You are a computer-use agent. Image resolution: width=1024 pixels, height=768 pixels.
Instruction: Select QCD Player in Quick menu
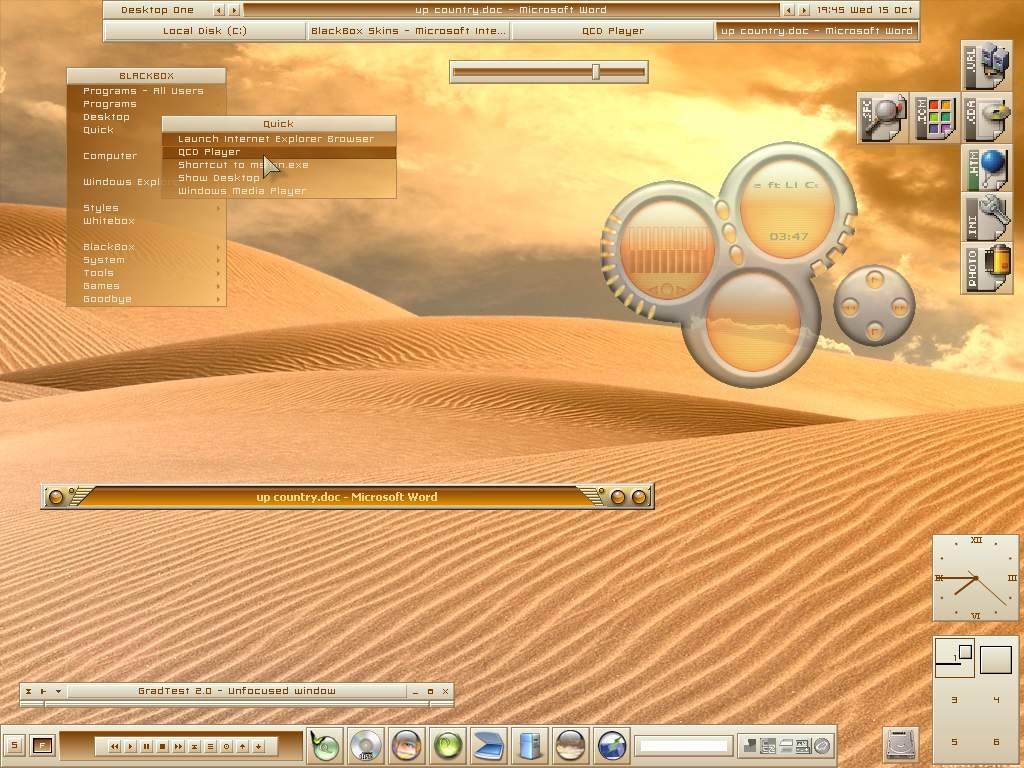coord(279,152)
